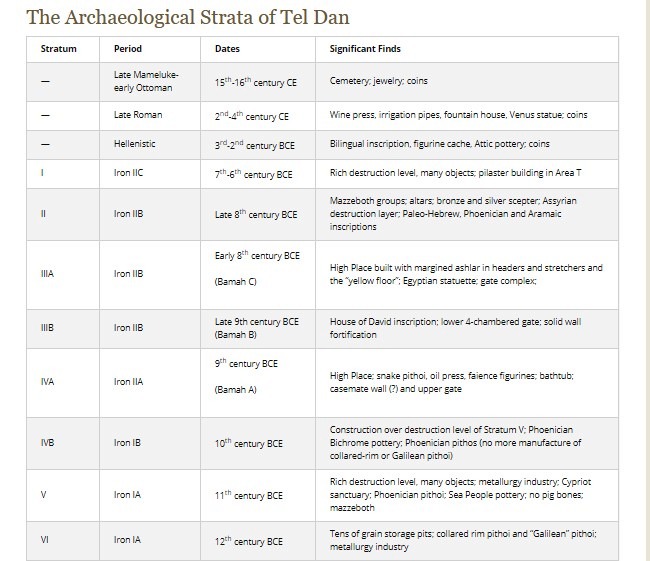Image resolution: width=650 pixels, height=561 pixels.
Task: Click the page title about Tel Dan strata
Action: click(188, 17)
